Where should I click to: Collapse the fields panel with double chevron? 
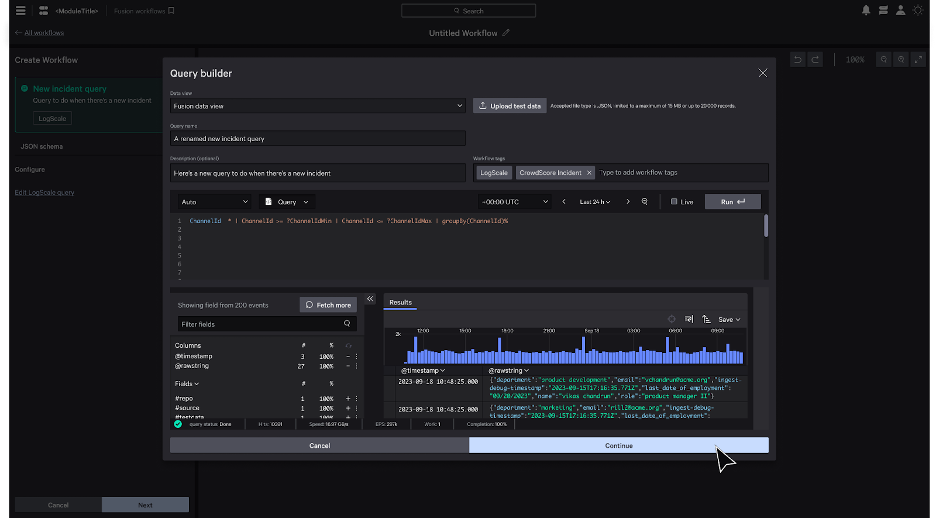coord(369,299)
